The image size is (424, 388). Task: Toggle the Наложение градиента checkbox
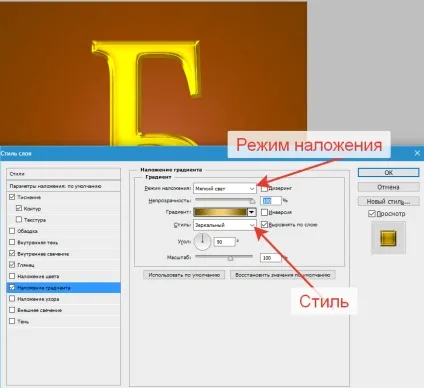(12, 287)
